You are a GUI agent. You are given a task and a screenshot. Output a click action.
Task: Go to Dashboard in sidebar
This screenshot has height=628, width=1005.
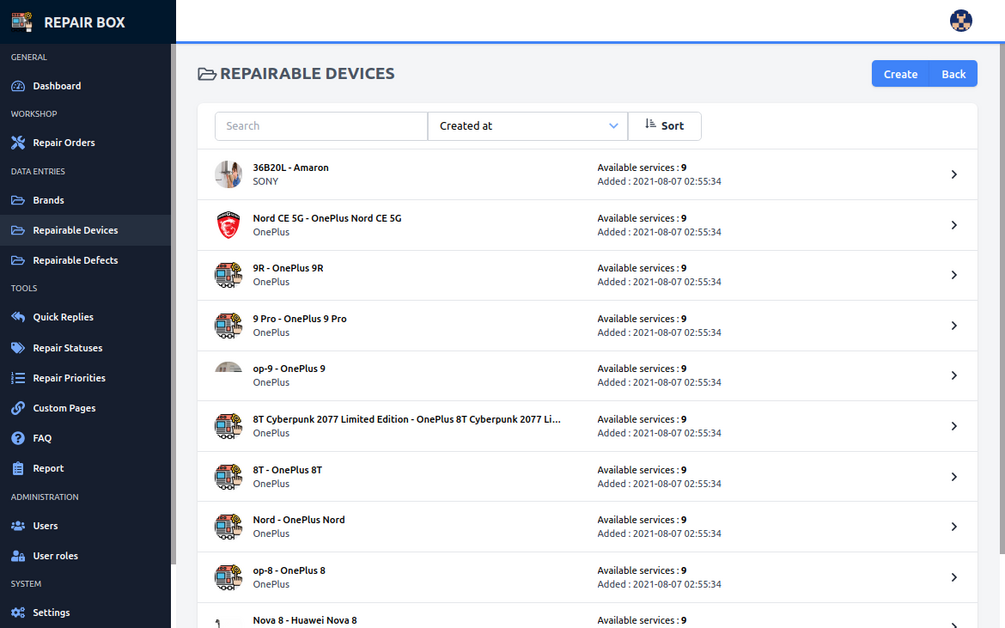(x=85, y=86)
